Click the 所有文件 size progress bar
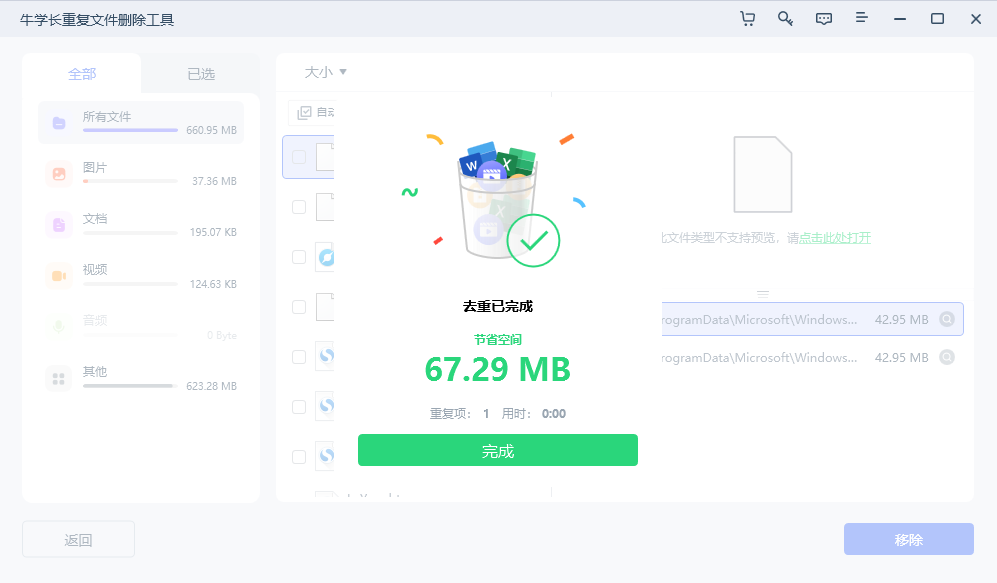Image resolution: width=997 pixels, height=583 pixels. coord(130,130)
